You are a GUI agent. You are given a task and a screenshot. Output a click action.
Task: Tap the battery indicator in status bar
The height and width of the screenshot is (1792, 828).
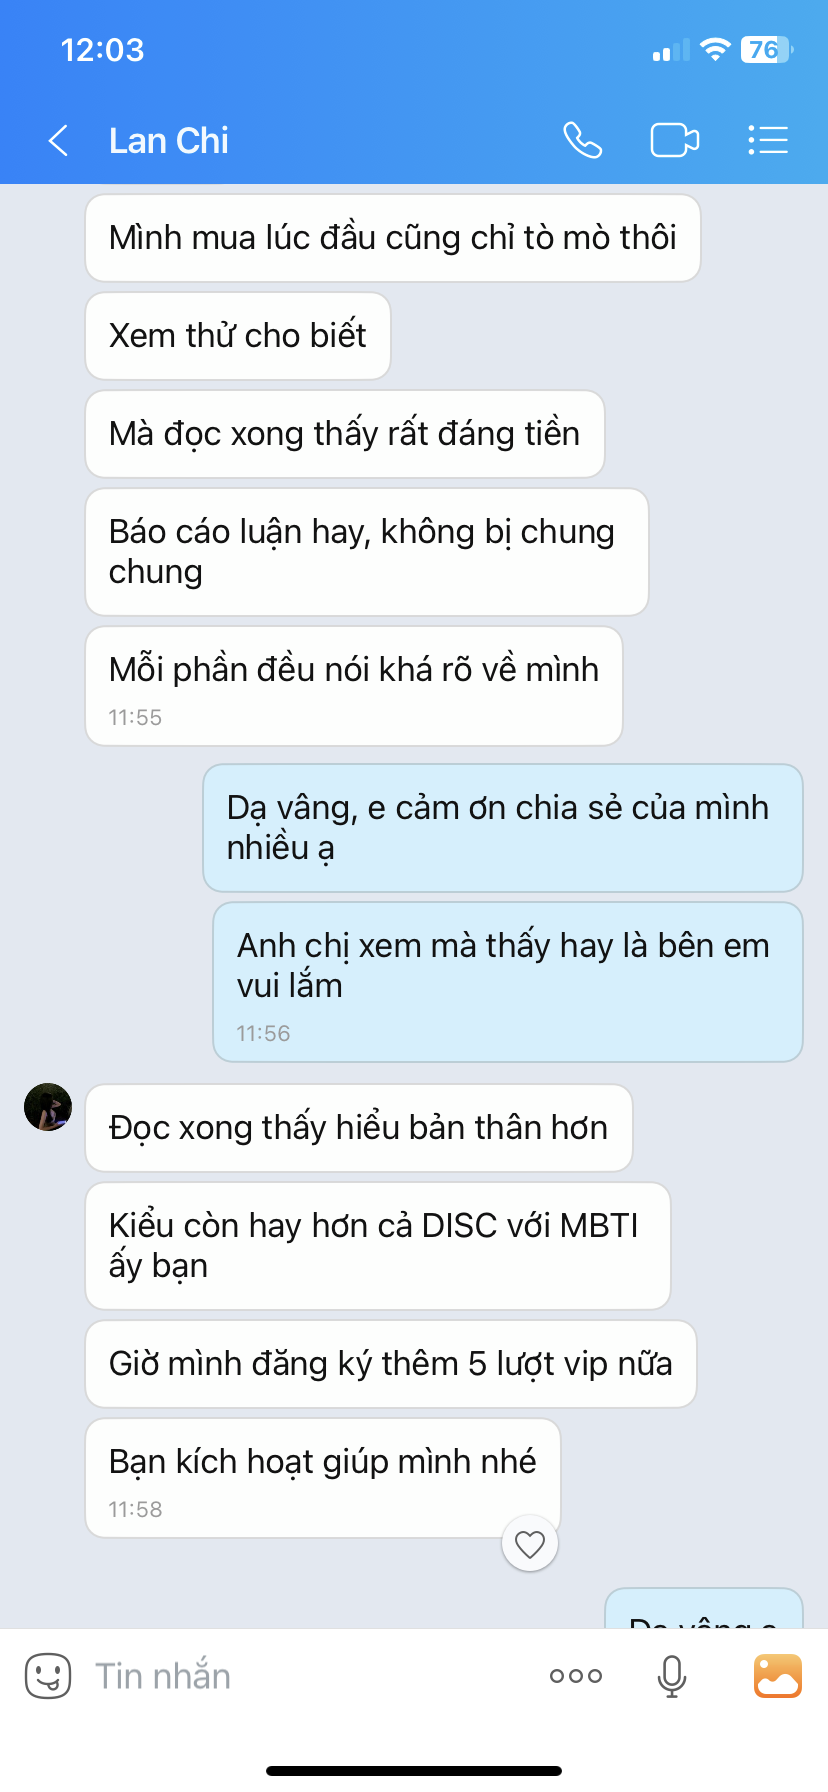point(766,50)
